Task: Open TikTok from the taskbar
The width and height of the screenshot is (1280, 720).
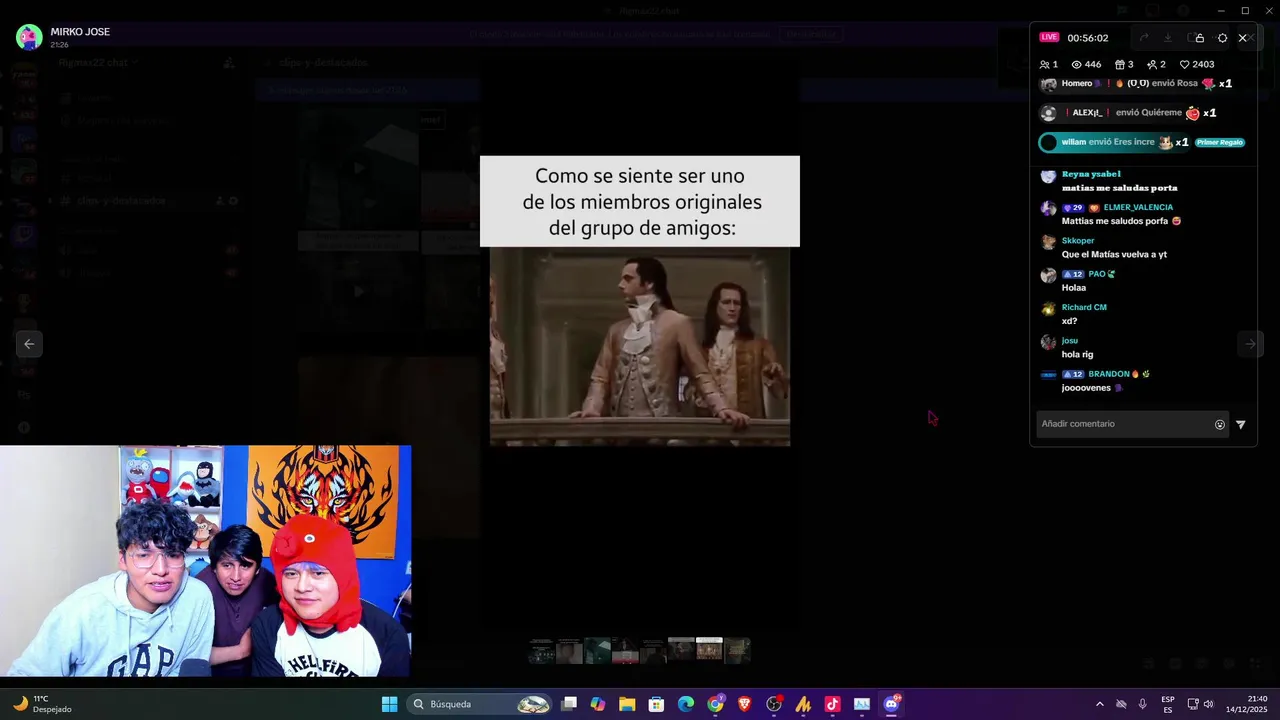Action: pos(832,704)
